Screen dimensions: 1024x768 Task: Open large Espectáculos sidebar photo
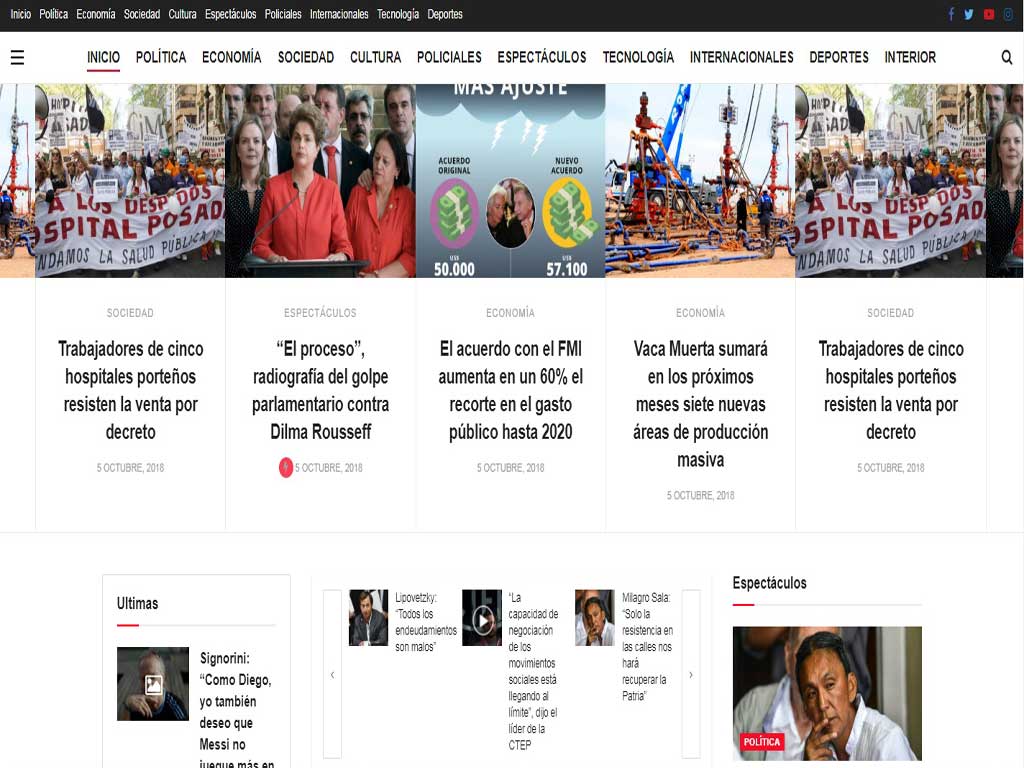[x=827, y=694]
